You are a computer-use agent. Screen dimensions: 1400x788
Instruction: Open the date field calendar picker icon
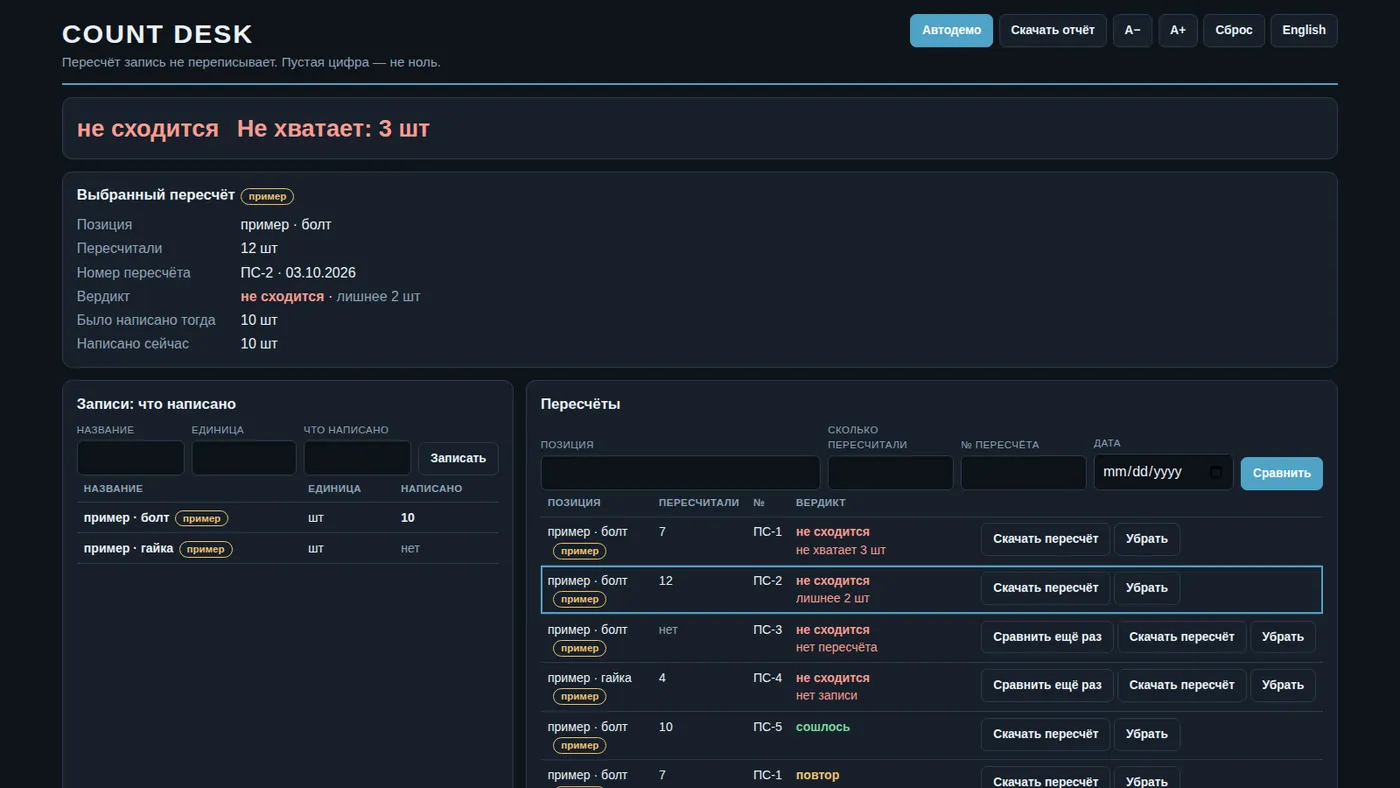click(x=1215, y=472)
